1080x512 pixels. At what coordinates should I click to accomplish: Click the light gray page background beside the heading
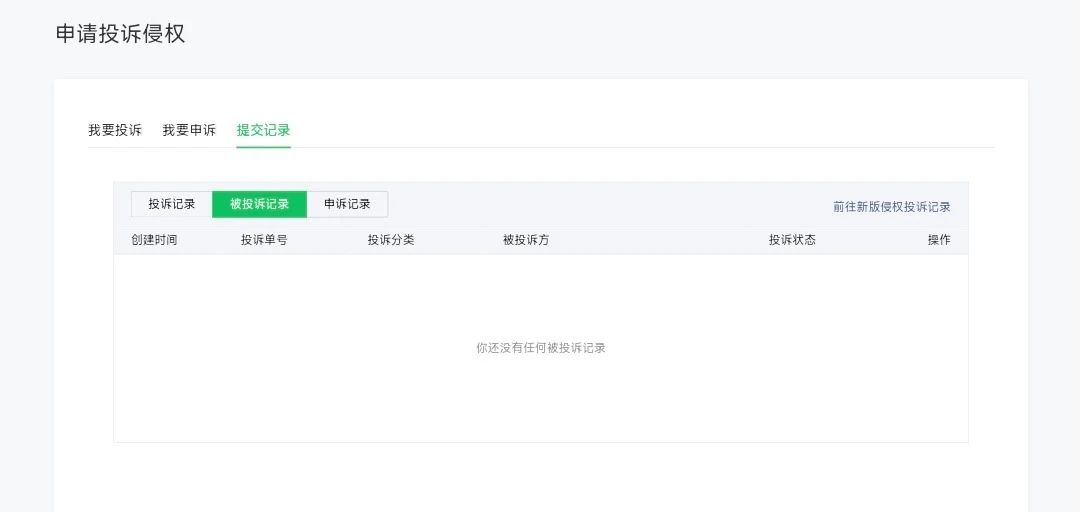620,34
